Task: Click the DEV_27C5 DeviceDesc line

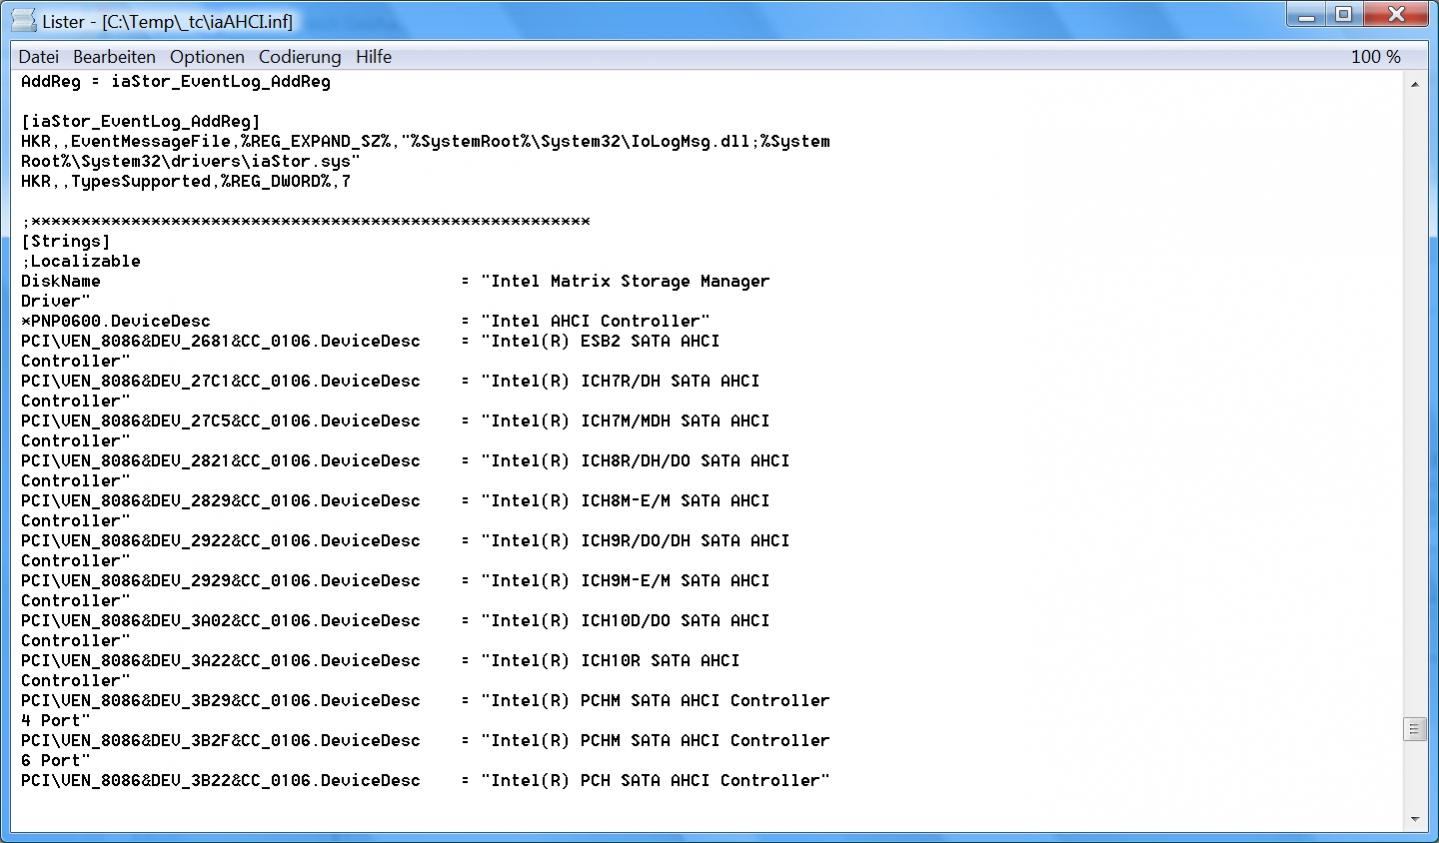Action: coord(396,421)
